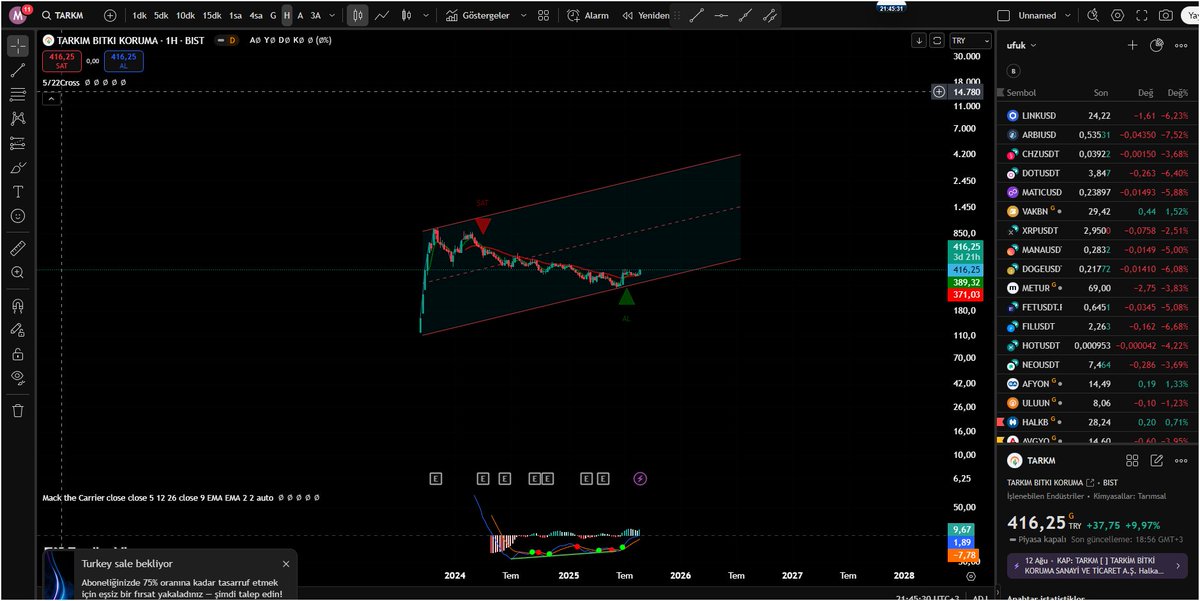Toggle magnet mode

click(x=18, y=305)
